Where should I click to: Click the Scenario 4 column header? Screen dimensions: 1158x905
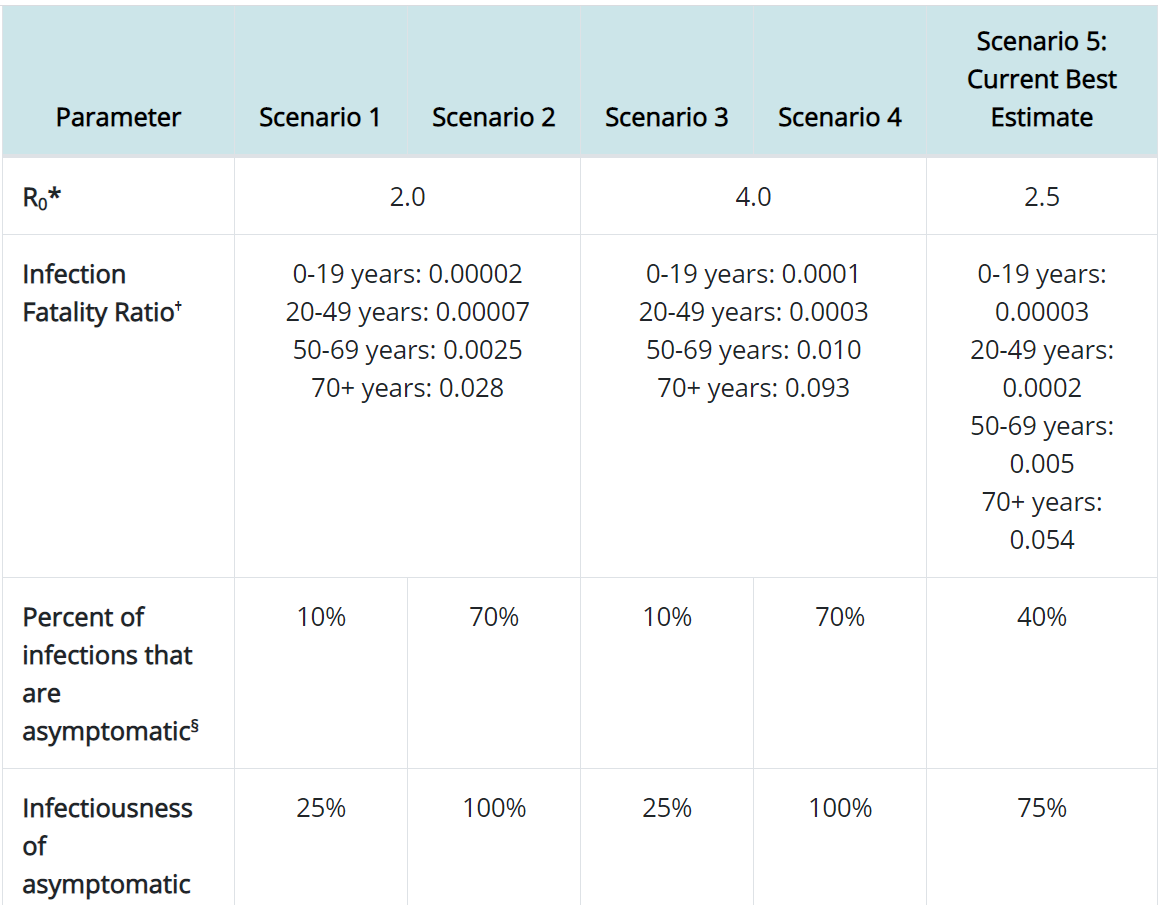click(x=839, y=117)
